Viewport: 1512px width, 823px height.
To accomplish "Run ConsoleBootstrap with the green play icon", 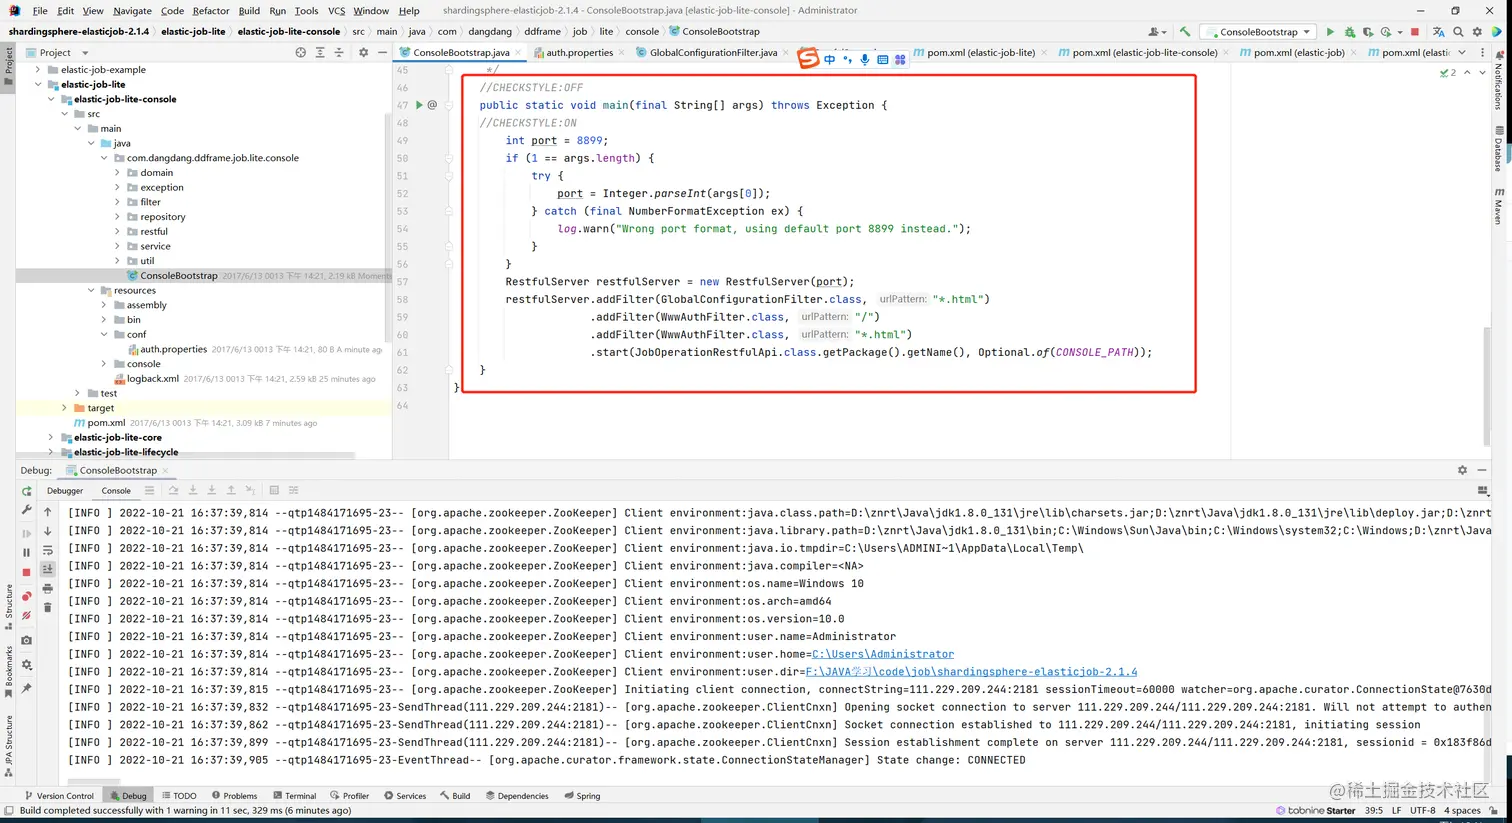I will pyautogui.click(x=1330, y=32).
